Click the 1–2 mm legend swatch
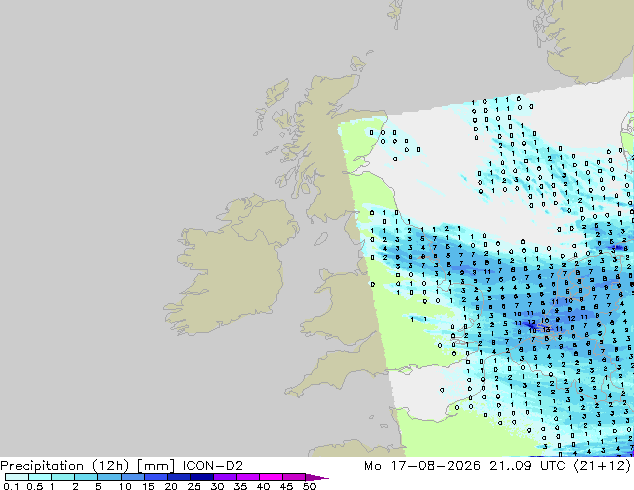The height and width of the screenshot is (490, 634). click(x=63, y=477)
